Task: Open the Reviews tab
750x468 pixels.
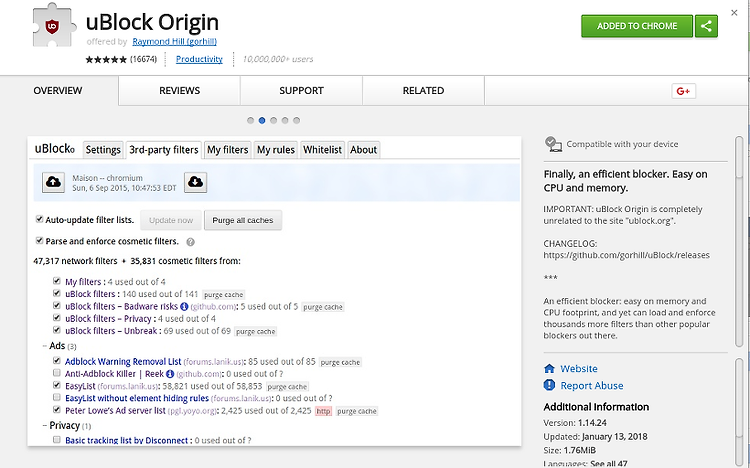Action: point(179,90)
